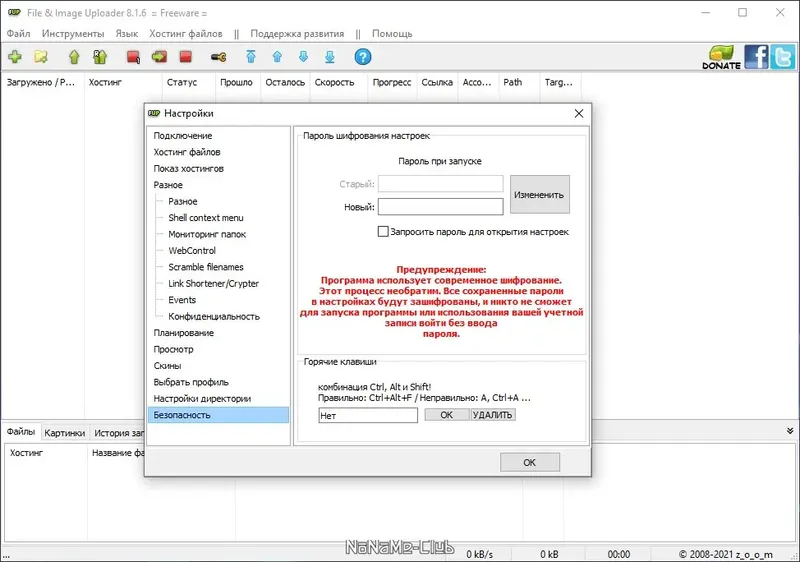The width and height of the screenshot is (800, 562).
Task: Click the key accounts icon
Action: 218,57
